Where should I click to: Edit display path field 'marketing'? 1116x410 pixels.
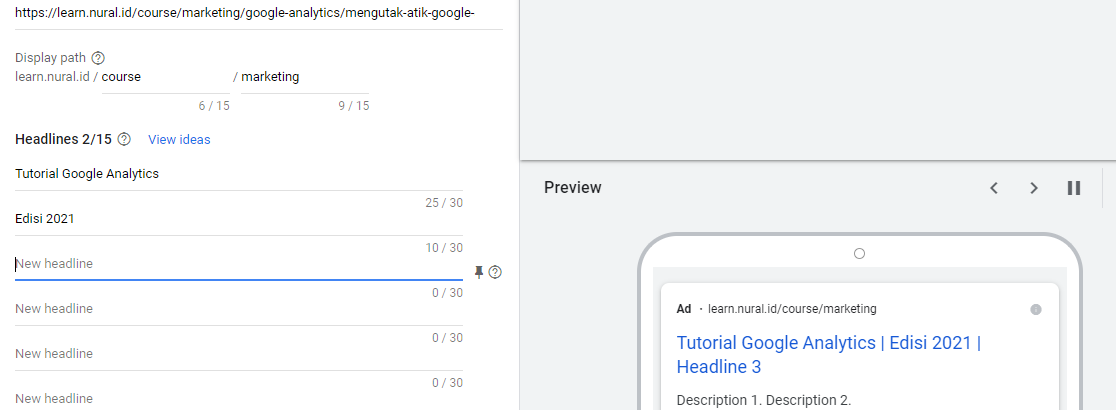(x=305, y=77)
